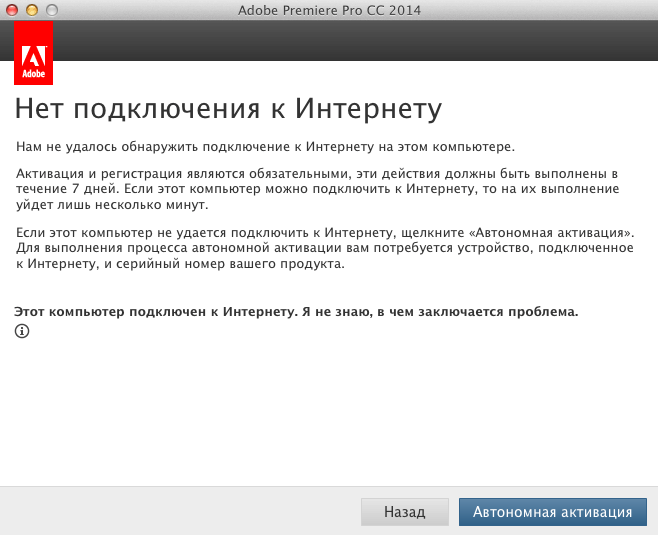Click the red Adobe logo

point(34,53)
